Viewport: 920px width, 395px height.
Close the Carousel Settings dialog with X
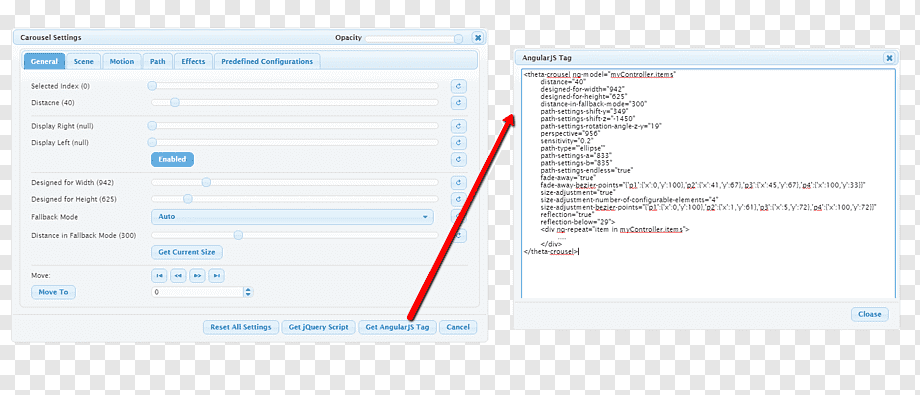pyautogui.click(x=478, y=38)
